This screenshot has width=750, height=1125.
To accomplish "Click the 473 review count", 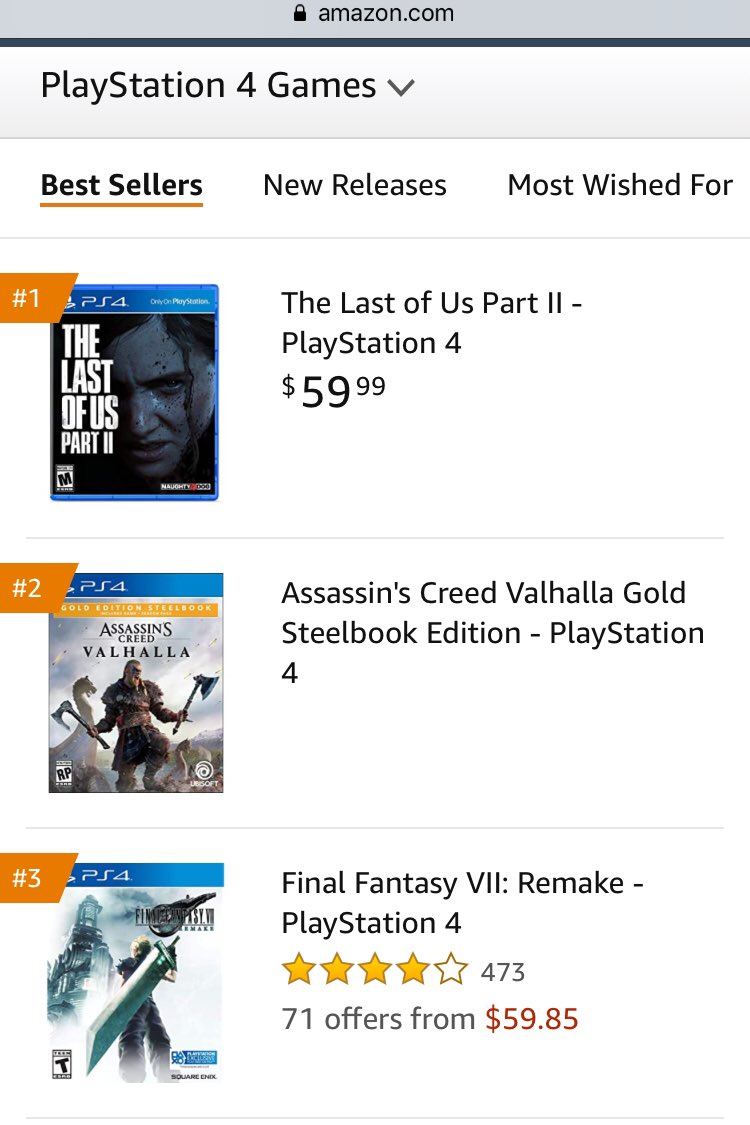I will click(501, 970).
